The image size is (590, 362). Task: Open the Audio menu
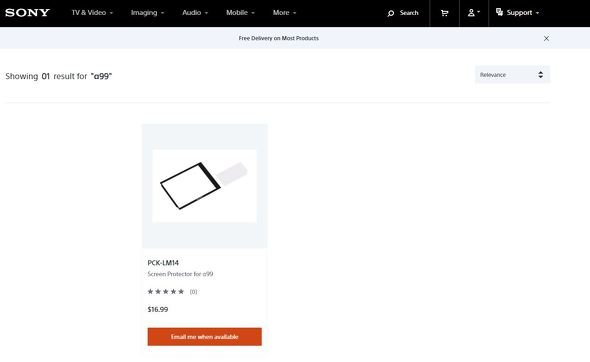click(x=195, y=13)
